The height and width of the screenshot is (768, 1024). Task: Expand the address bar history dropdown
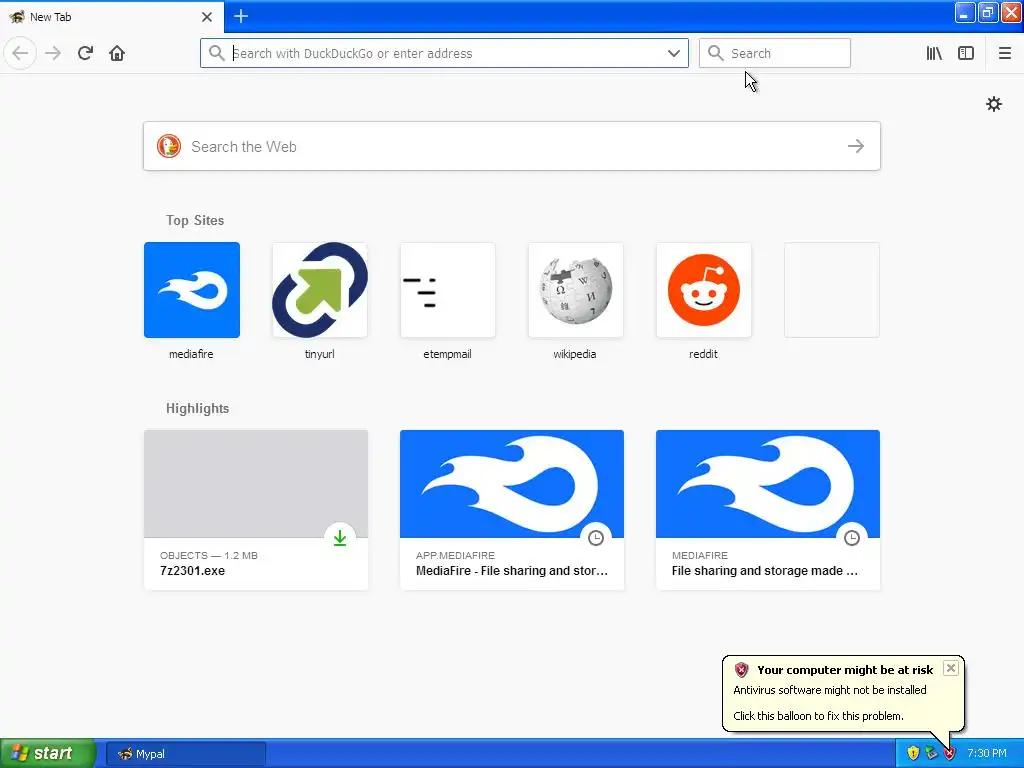(674, 53)
